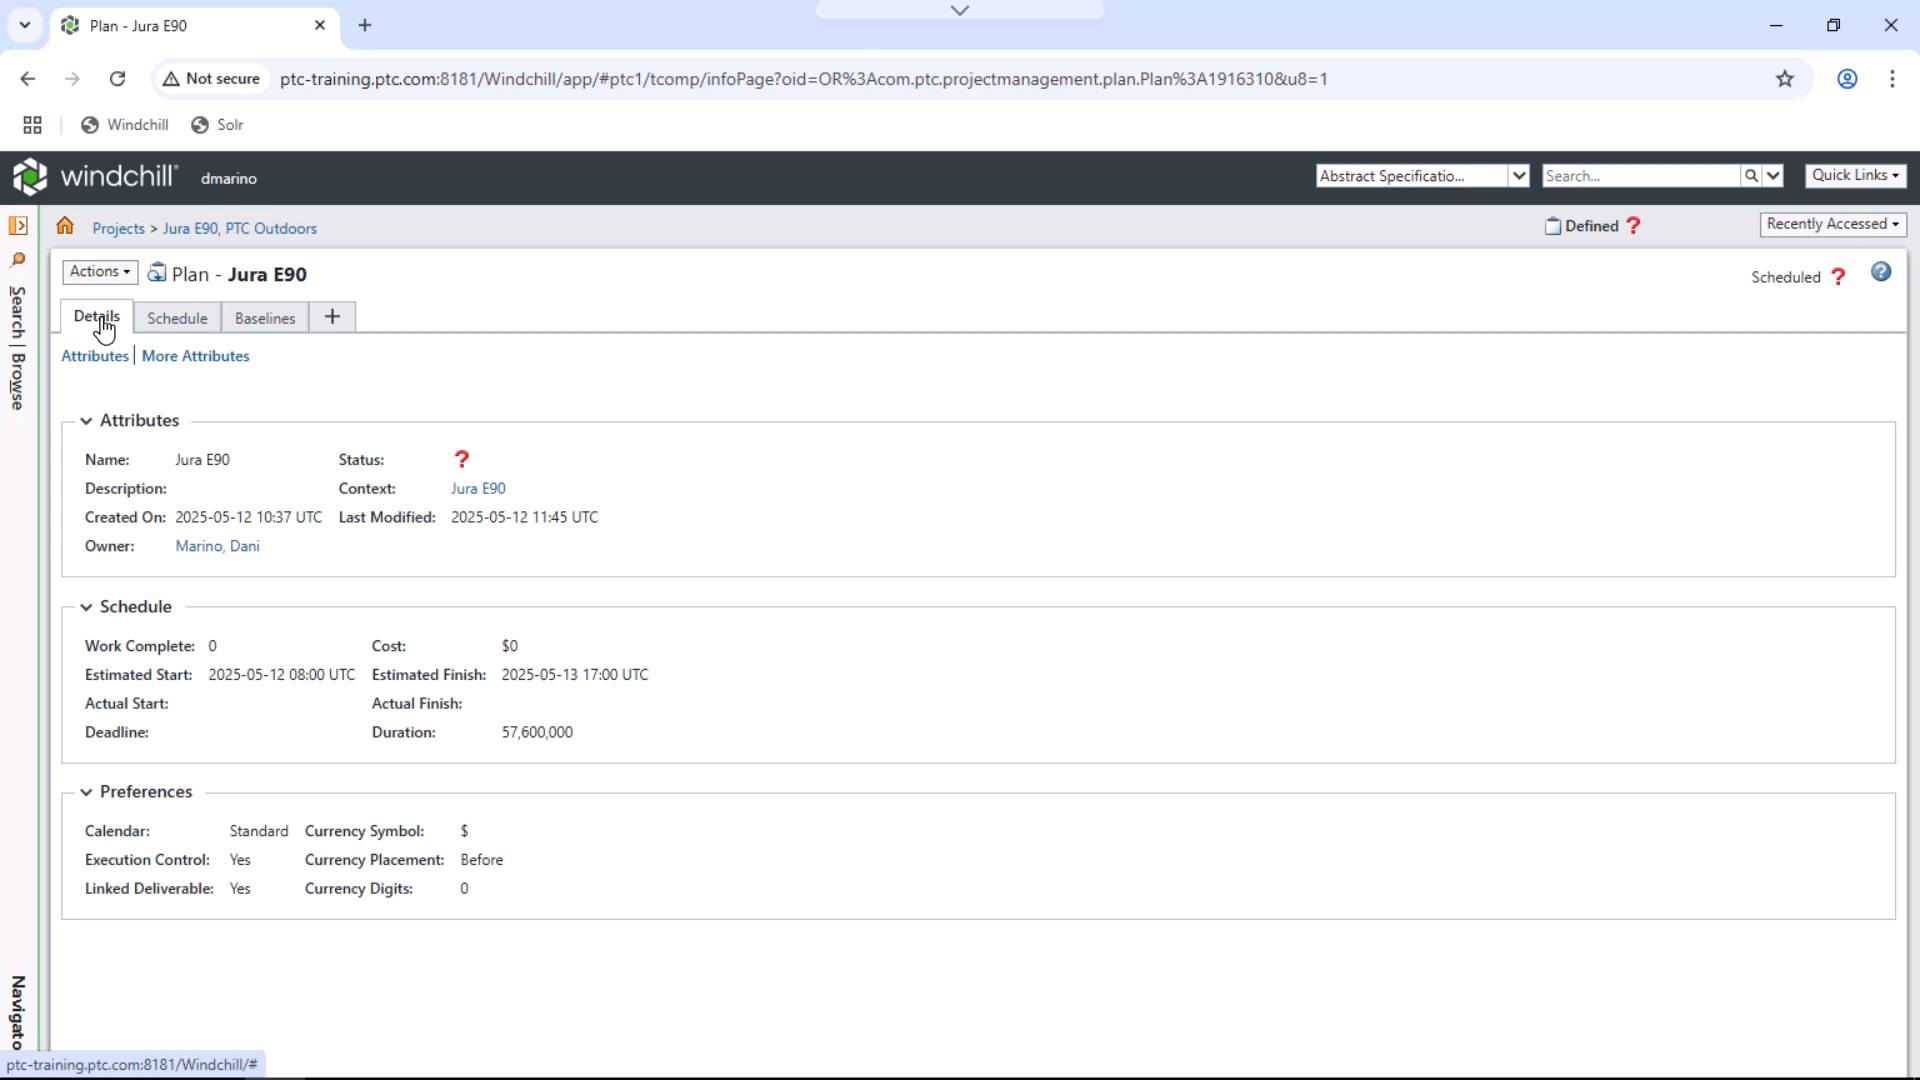1920x1080 pixels.
Task: Open the help question mark icon
Action: (x=1881, y=272)
